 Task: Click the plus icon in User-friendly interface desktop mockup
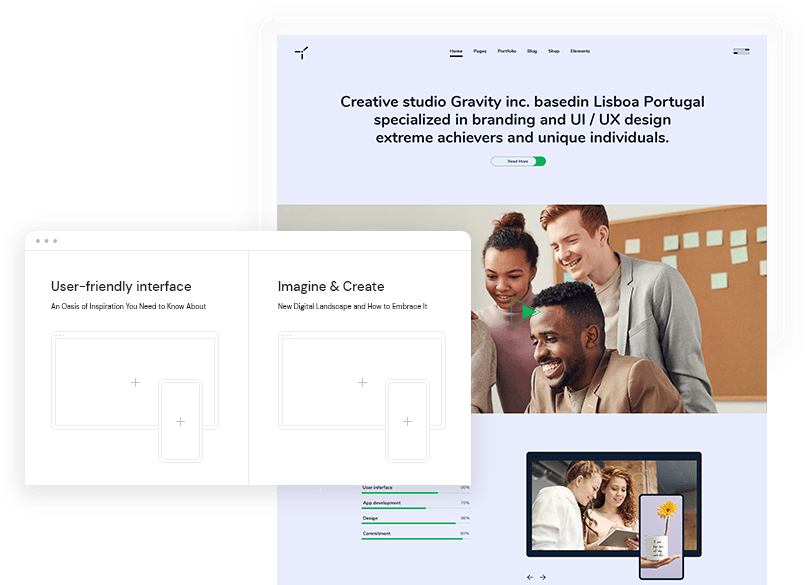136,382
